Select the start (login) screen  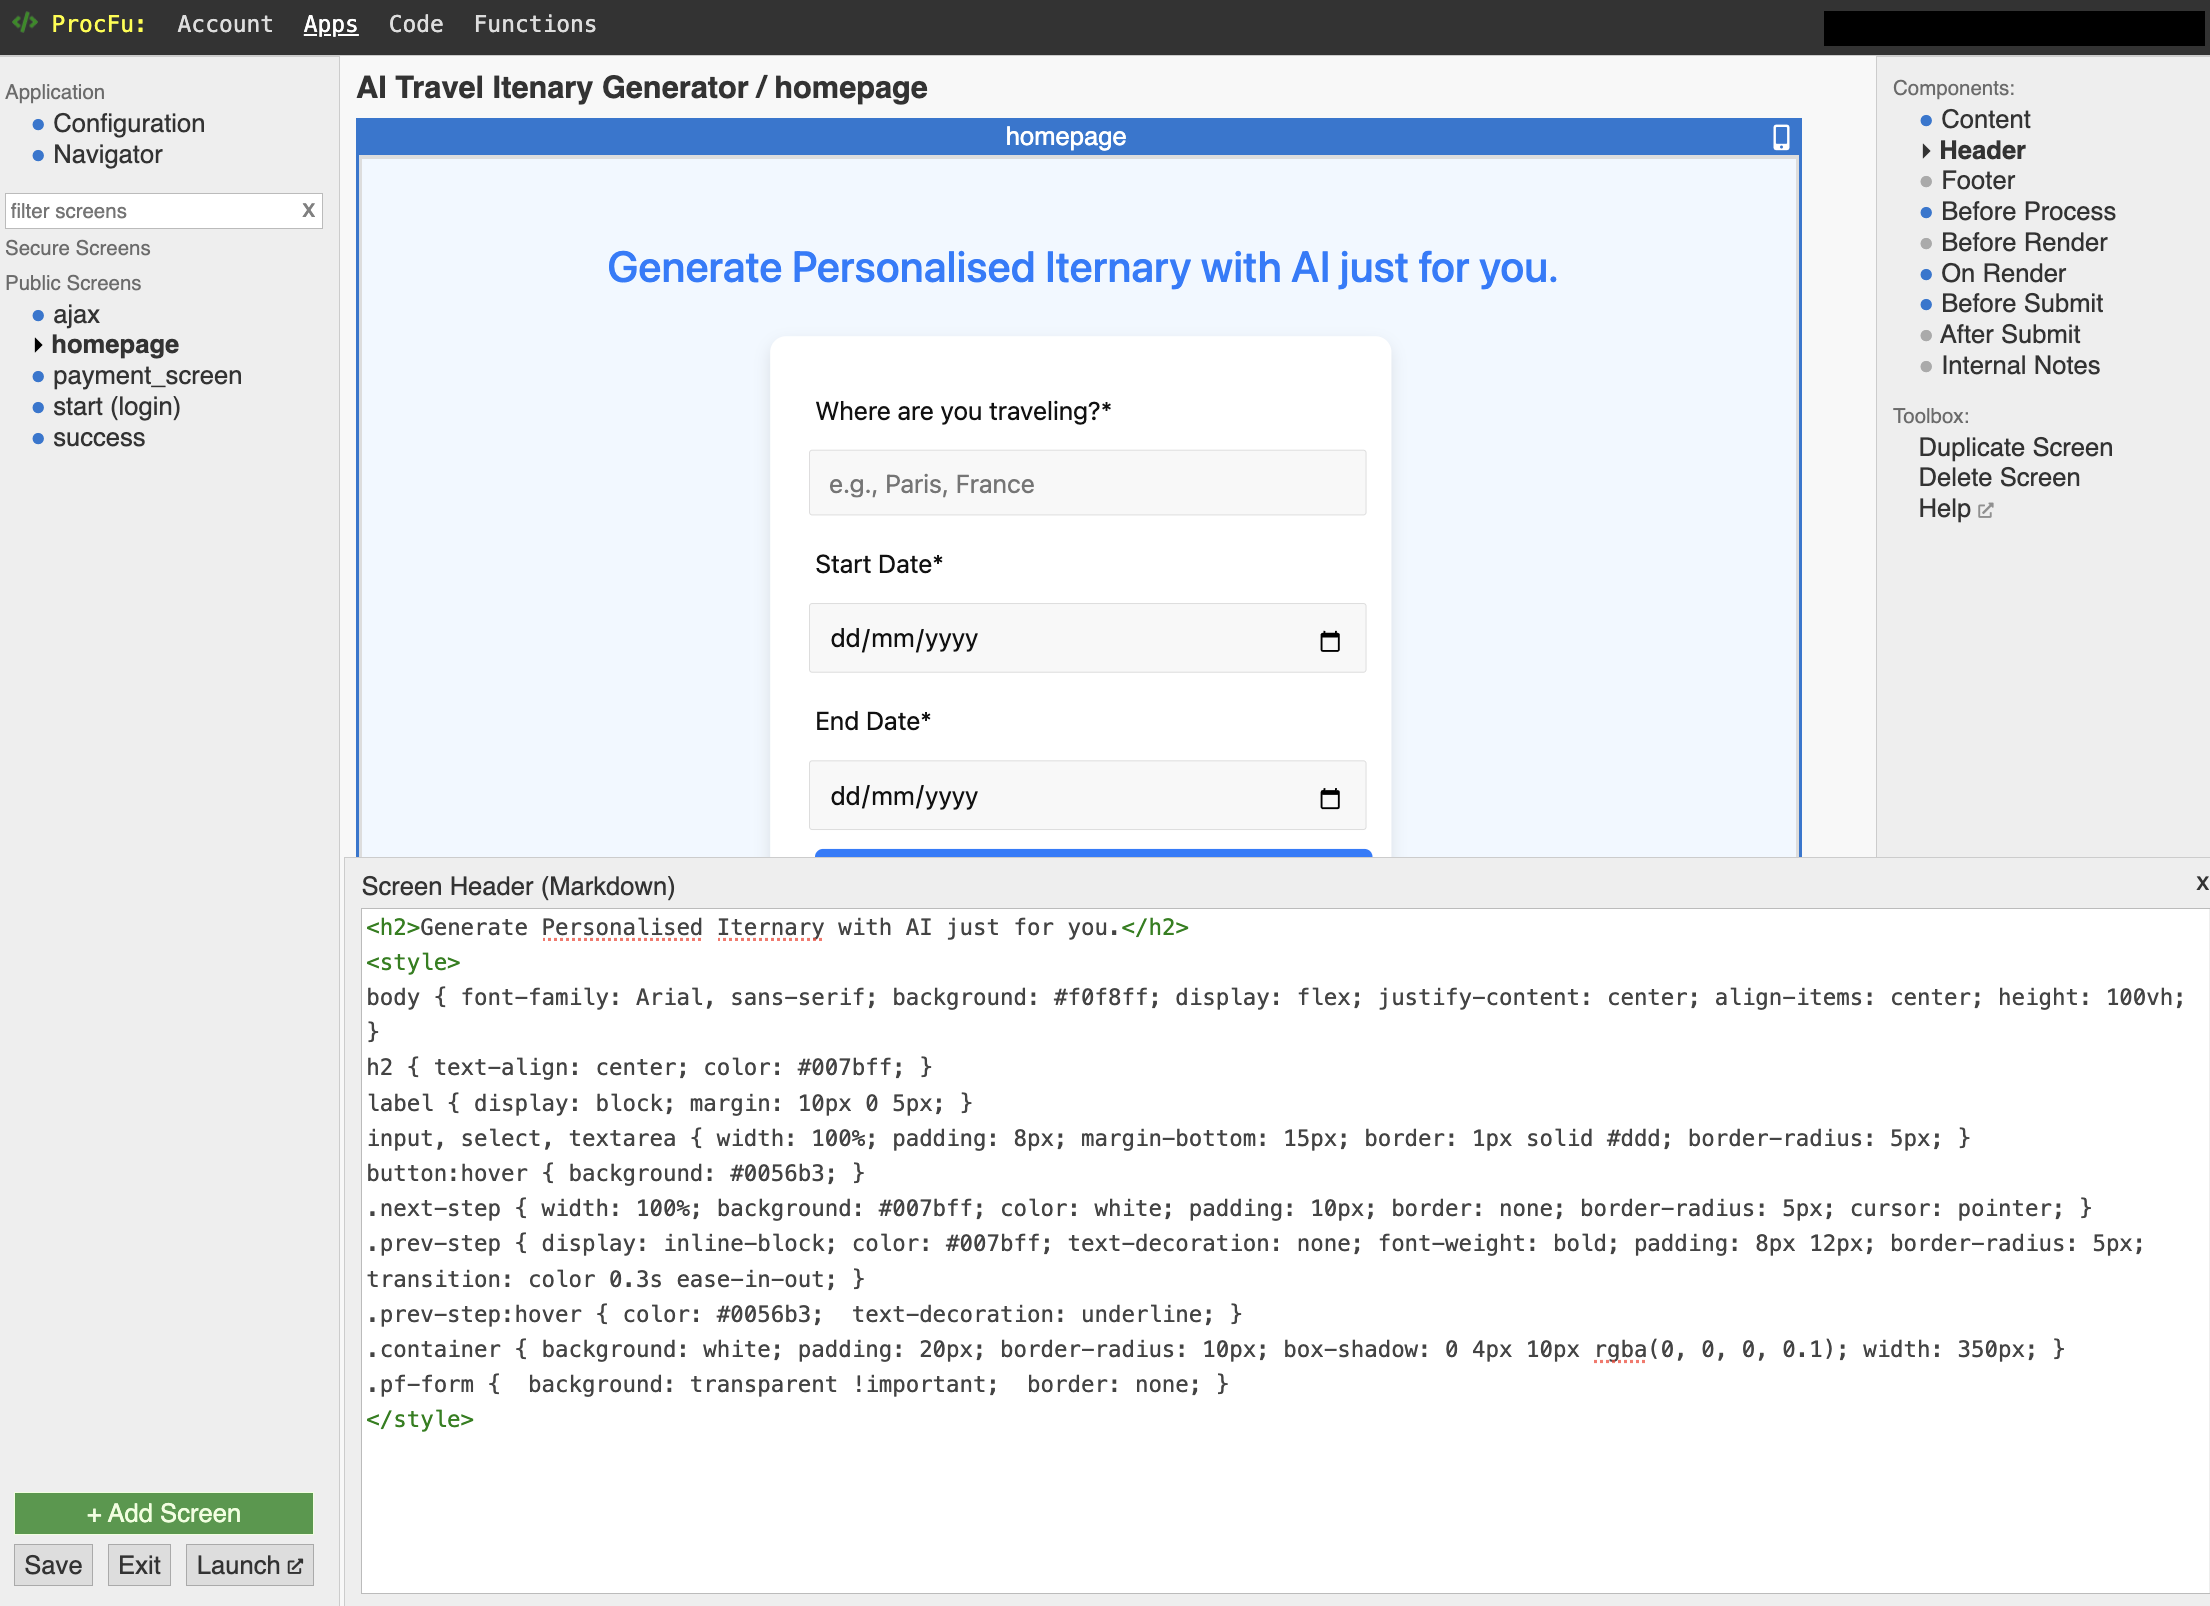tap(117, 406)
